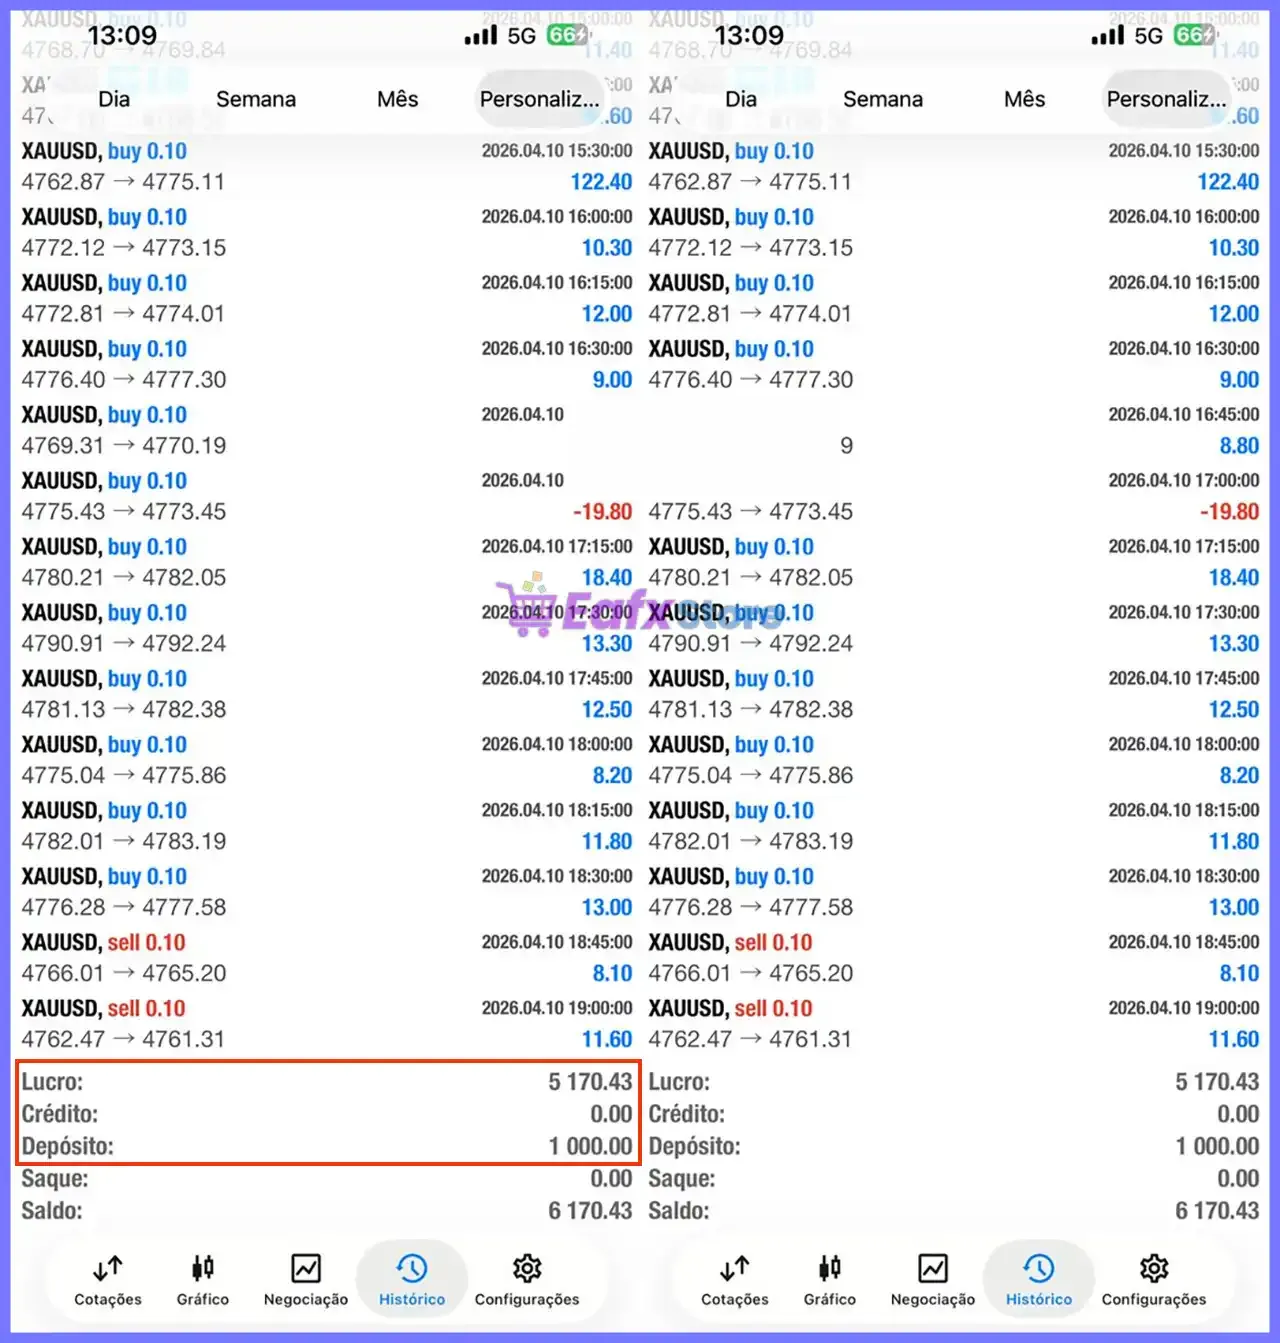Select Depósito value 1 000.00 on left screen
Image resolution: width=1280 pixels, height=1343 pixels.
tap(591, 1146)
